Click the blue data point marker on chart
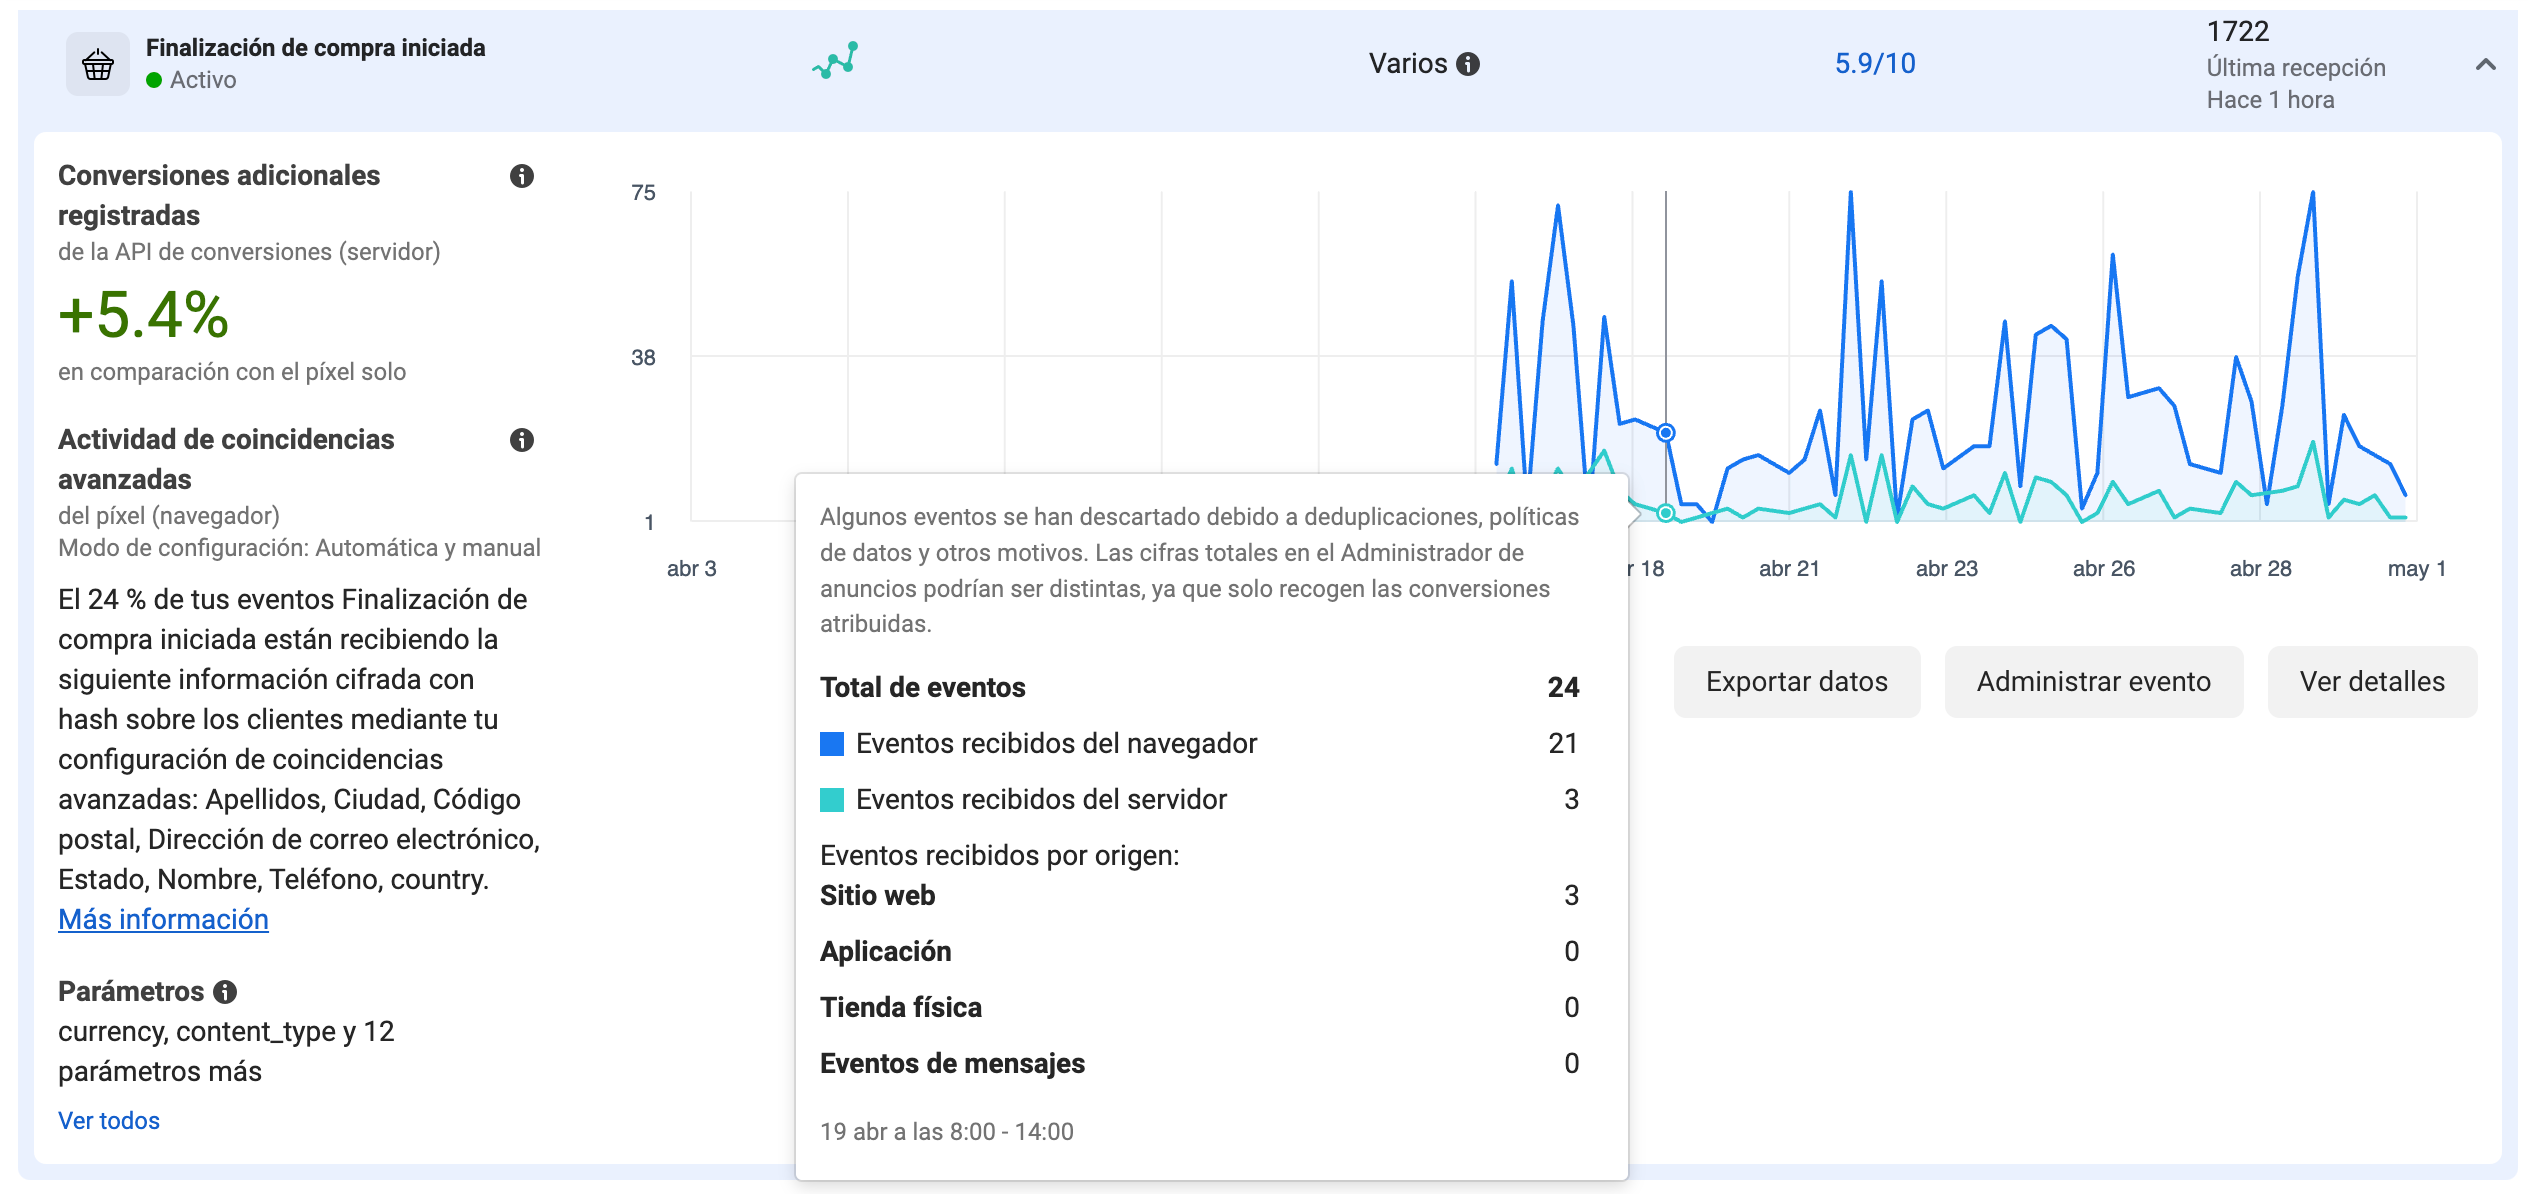 pyautogui.click(x=1665, y=433)
